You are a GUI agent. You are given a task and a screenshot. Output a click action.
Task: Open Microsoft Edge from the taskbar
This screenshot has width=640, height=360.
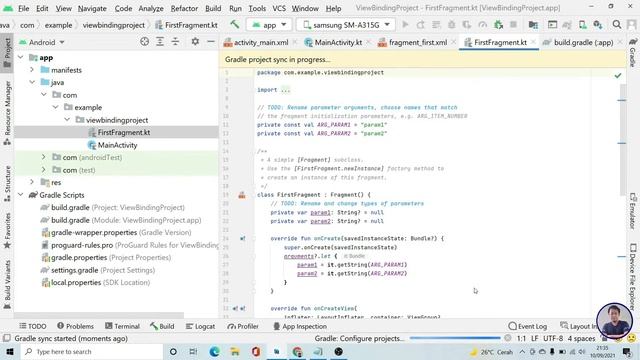pos(214,351)
